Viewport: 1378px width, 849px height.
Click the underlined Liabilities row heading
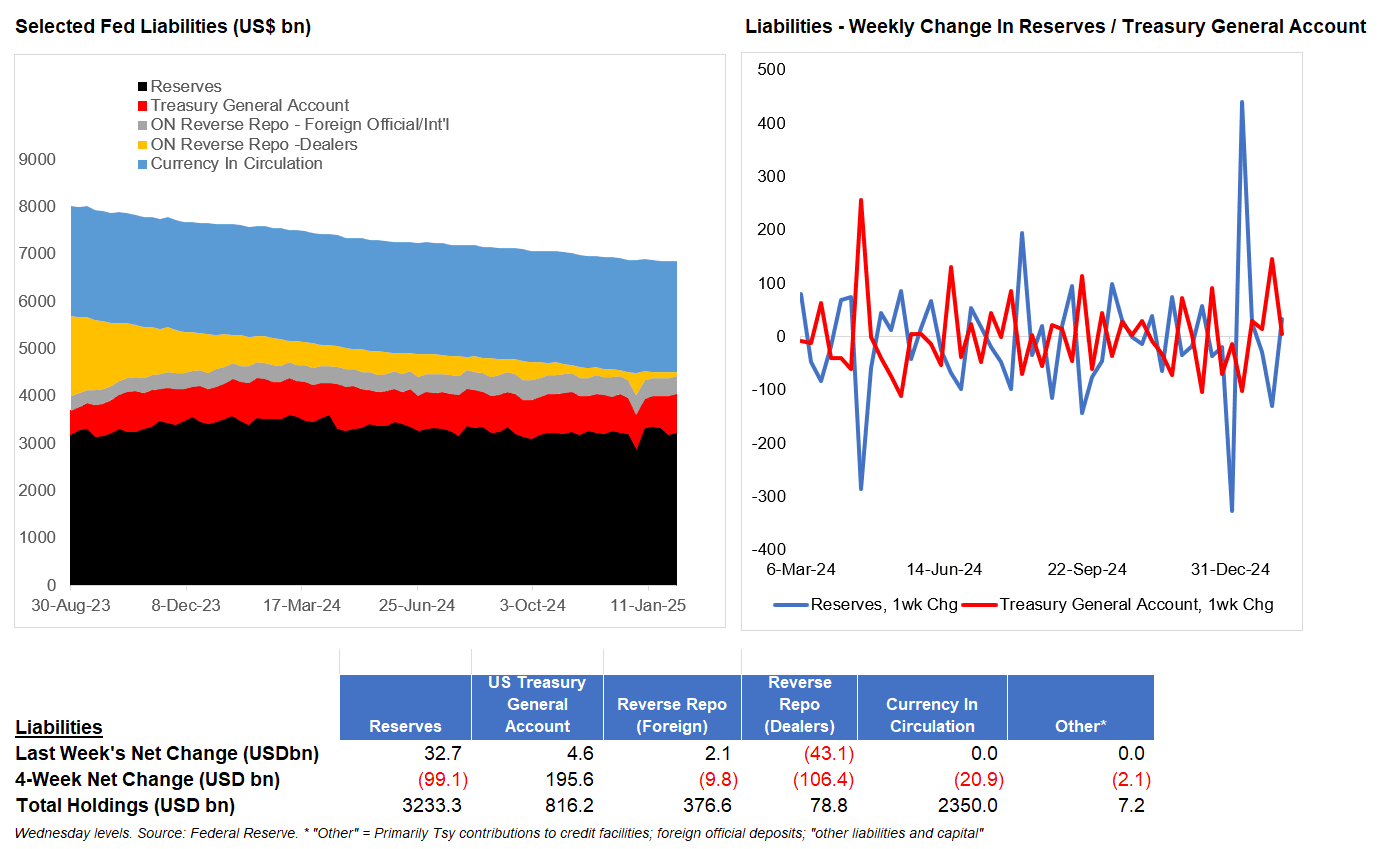(x=59, y=727)
